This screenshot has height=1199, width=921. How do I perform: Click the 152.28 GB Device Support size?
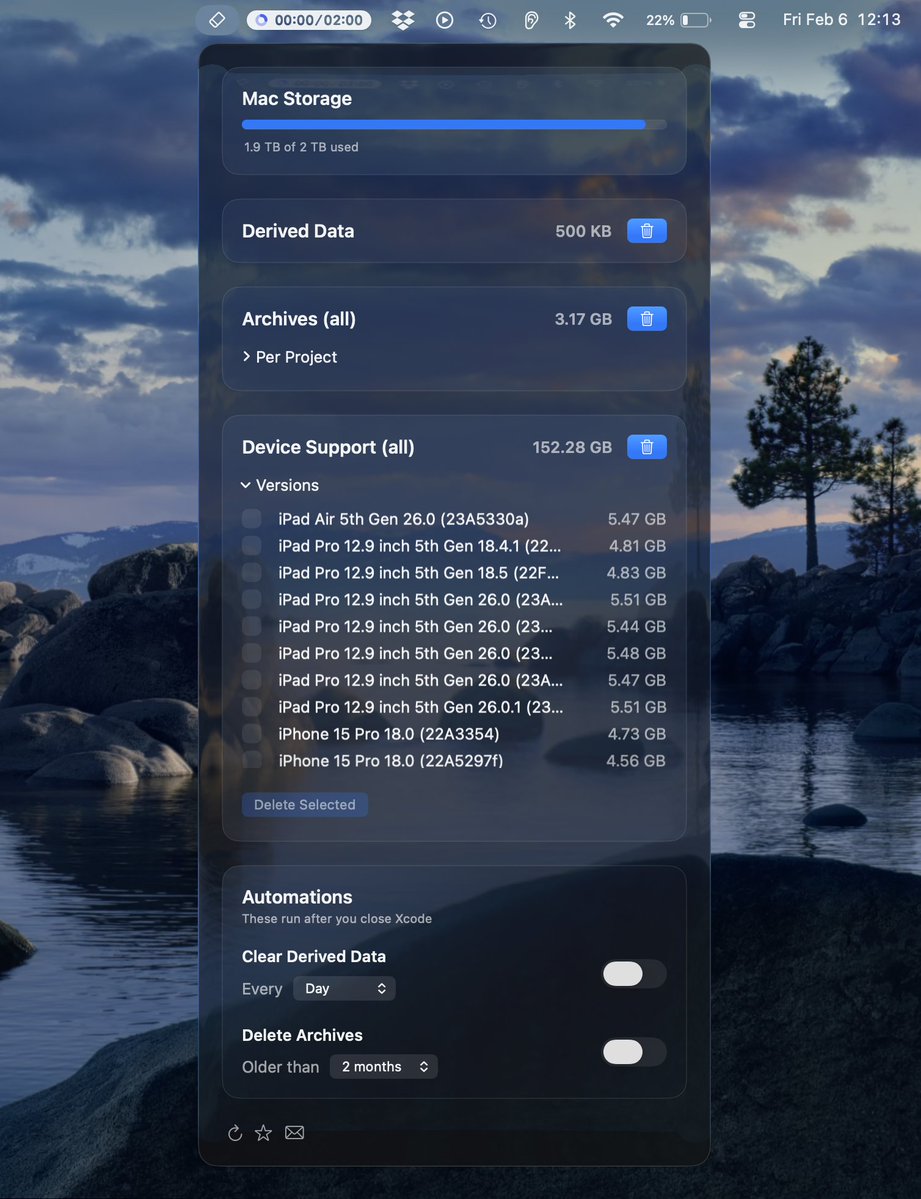[572, 447]
